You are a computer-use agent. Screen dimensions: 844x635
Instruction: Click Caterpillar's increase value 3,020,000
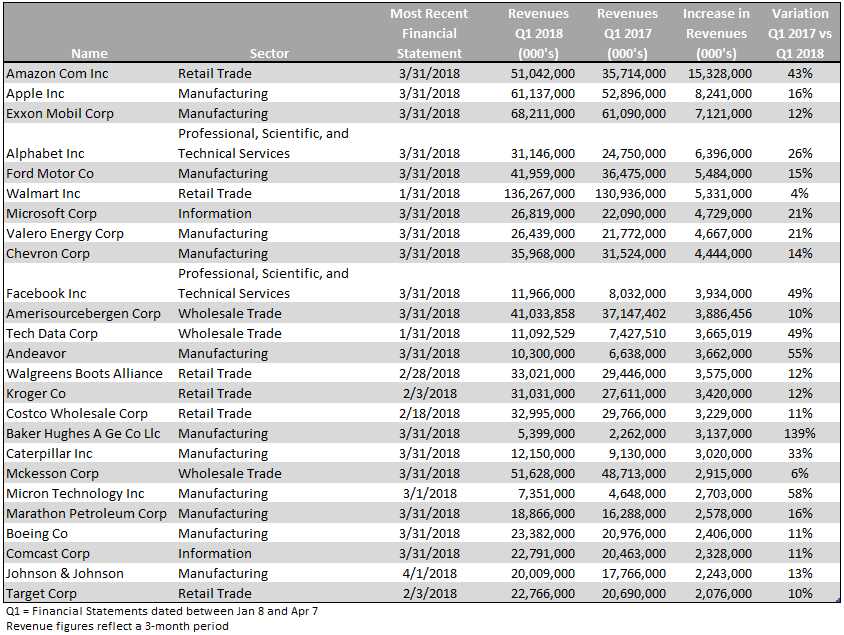coord(723,454)
